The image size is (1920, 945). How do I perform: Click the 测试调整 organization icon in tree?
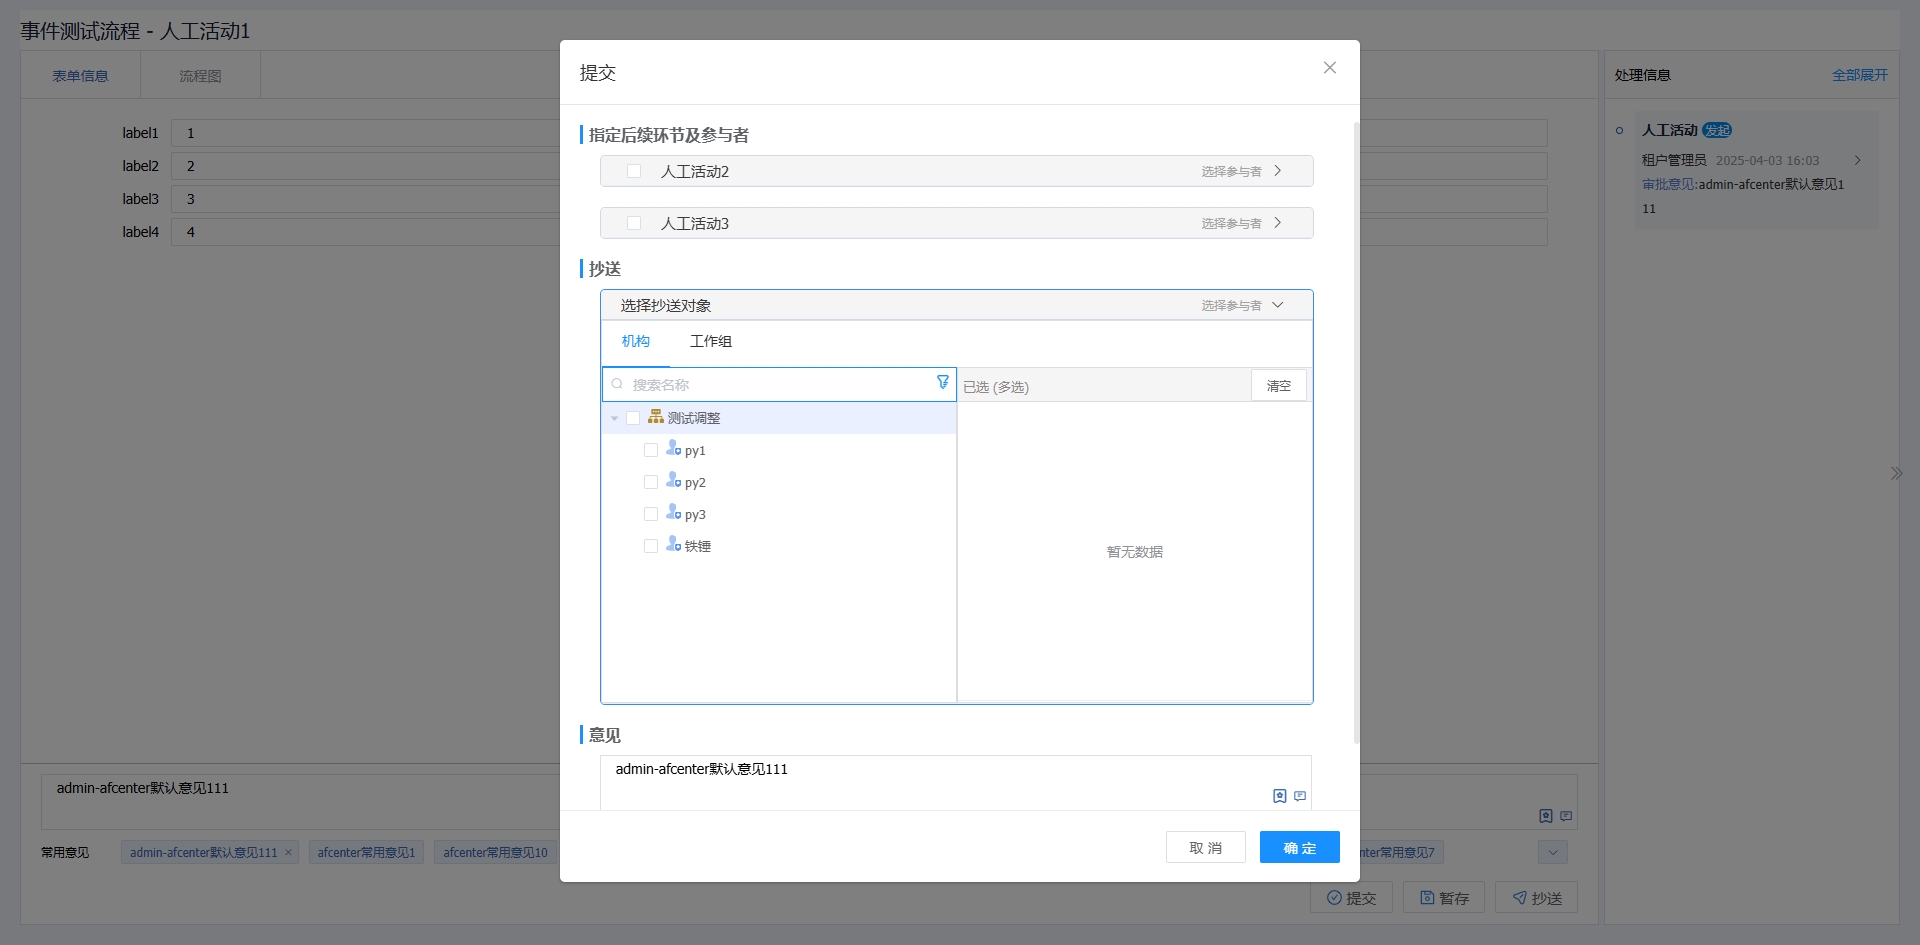tap(654, 417)
